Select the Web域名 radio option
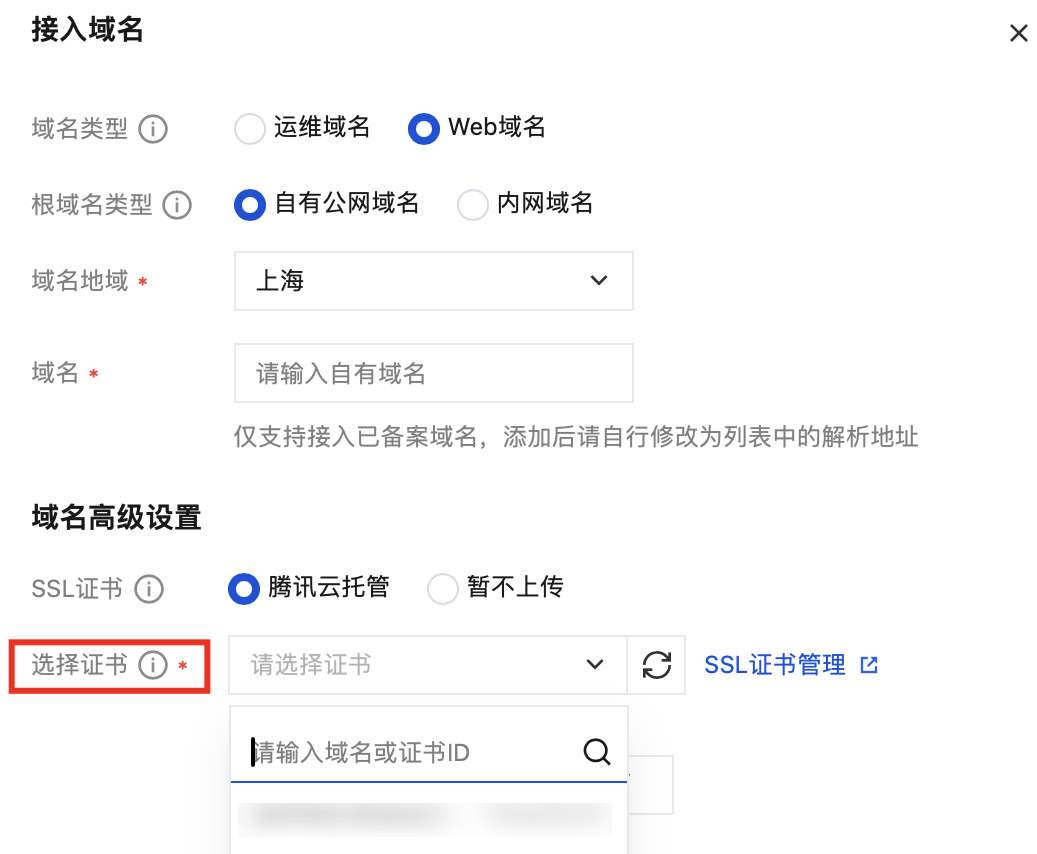The image size is (1037, 854). point(424,129)
